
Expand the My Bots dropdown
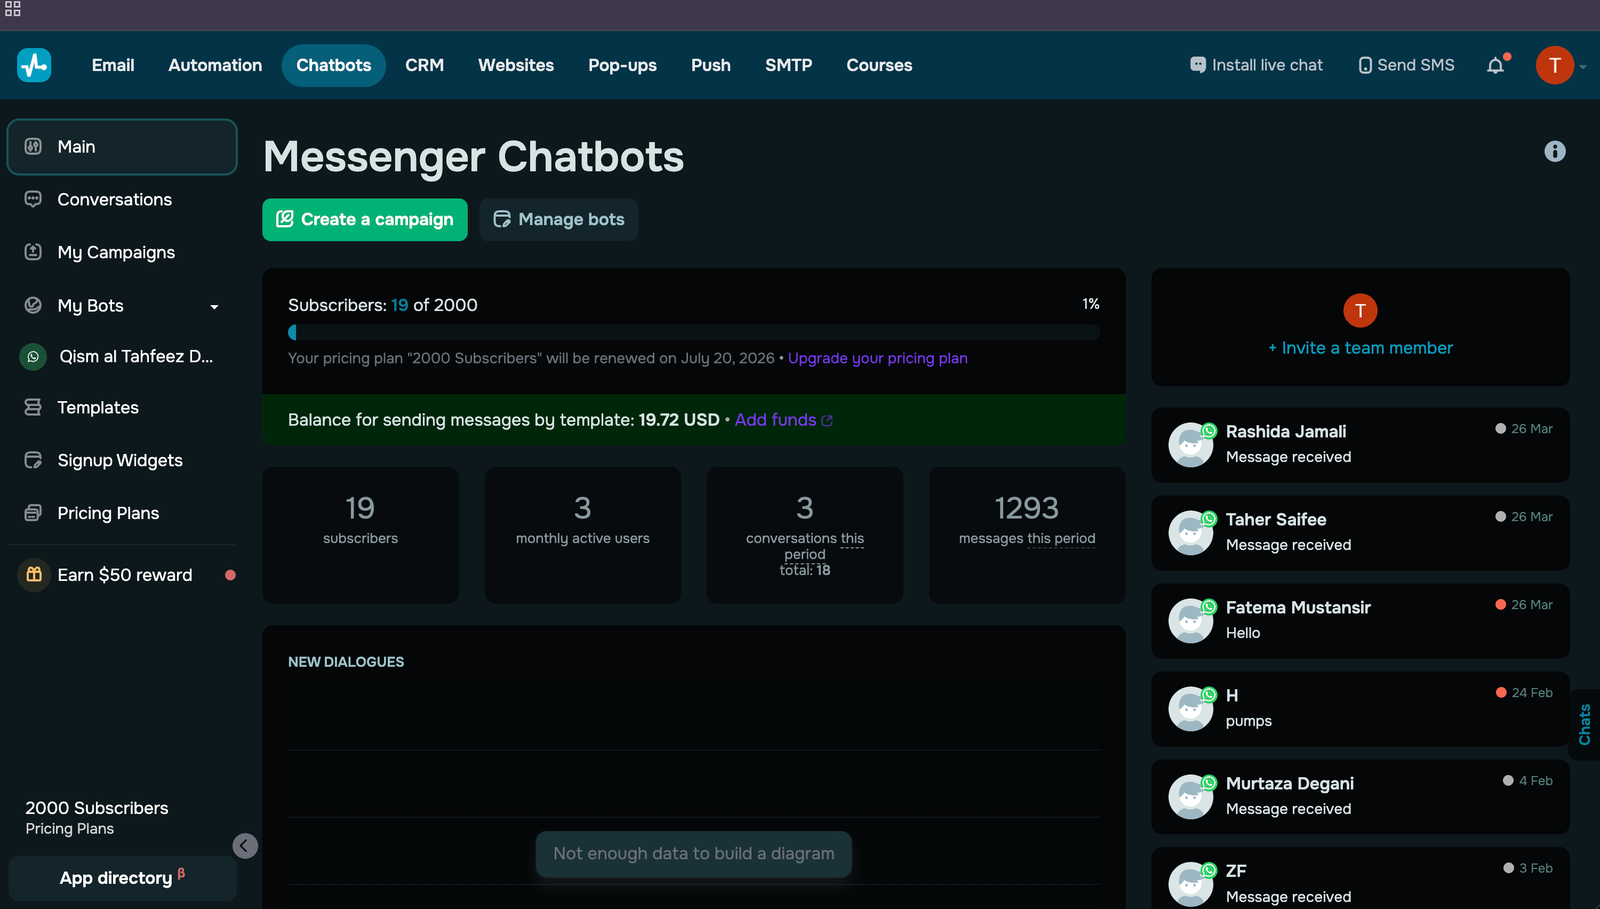coord(214,306)
